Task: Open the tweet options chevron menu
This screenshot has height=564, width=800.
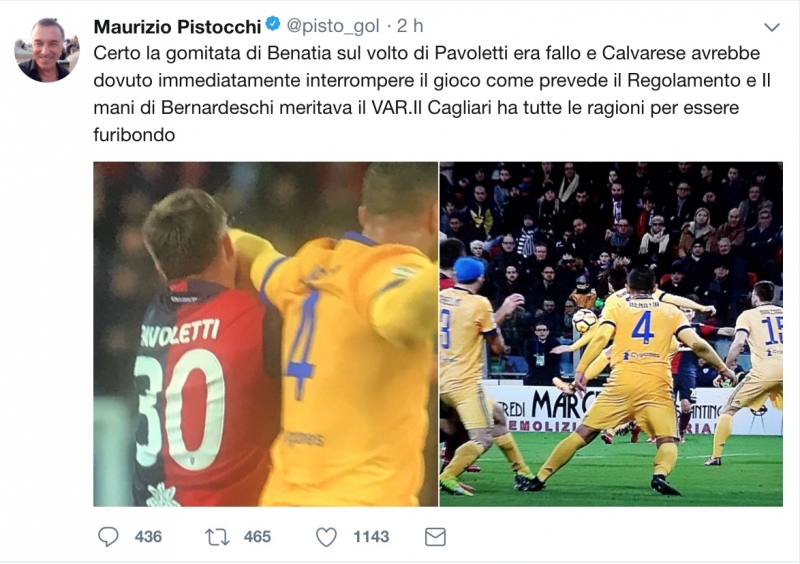Action: (772, 27)
